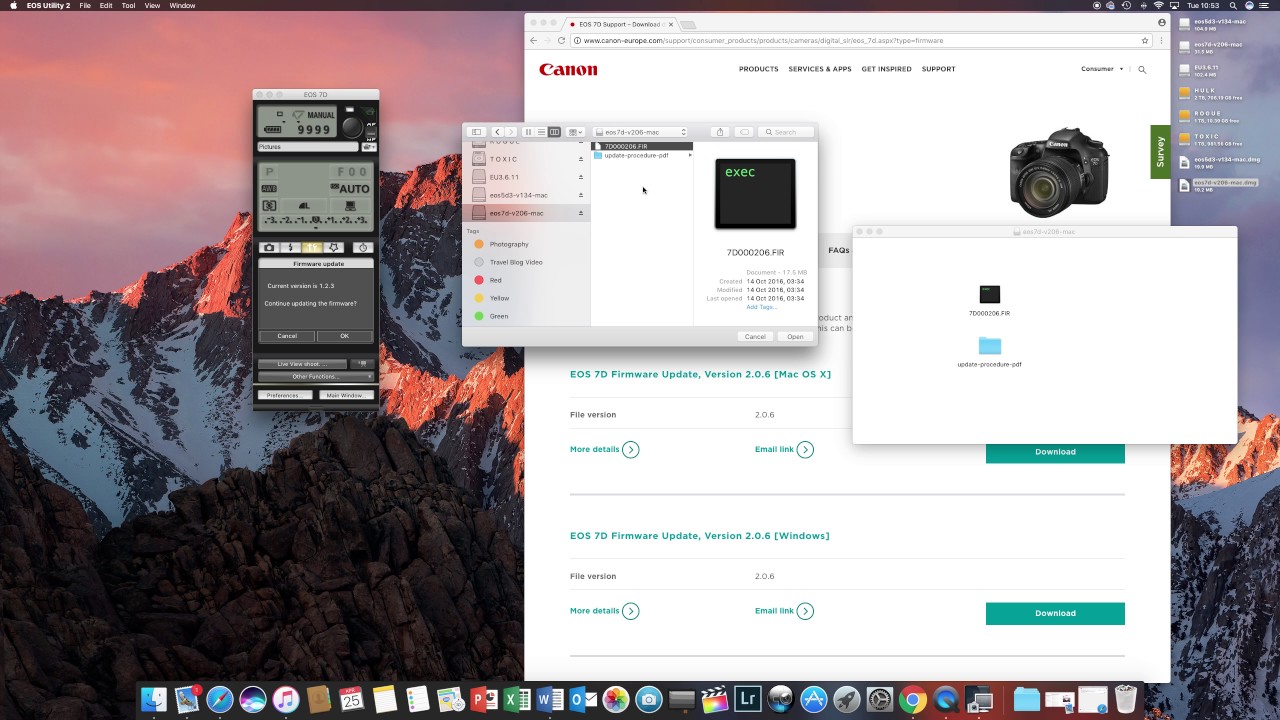This screenshot has width=1280, height=720.
Task: Eject the eos7d-v206-mac volume in sidebar
Action: (581, 214)
